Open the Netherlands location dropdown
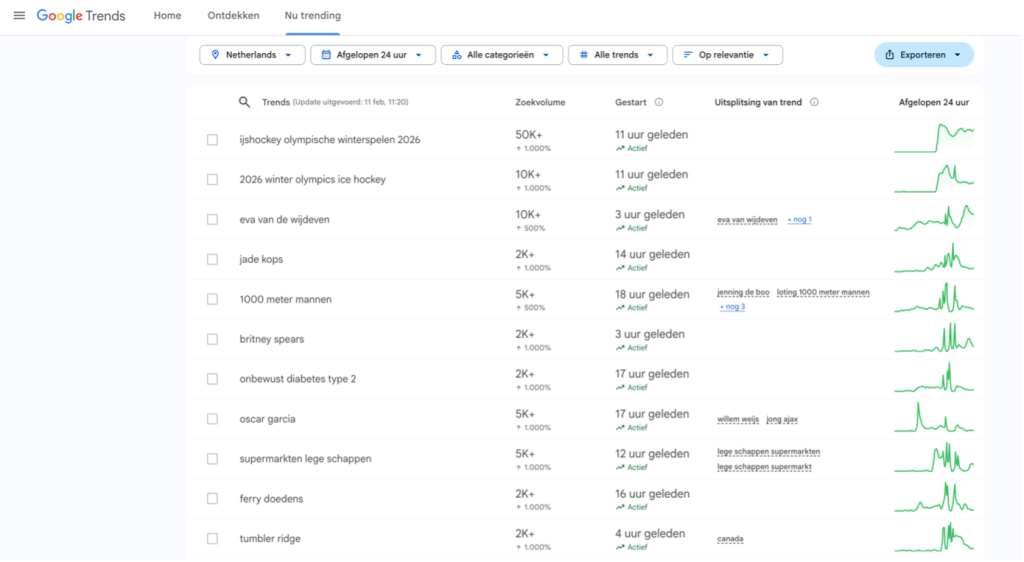 [252, 55]
